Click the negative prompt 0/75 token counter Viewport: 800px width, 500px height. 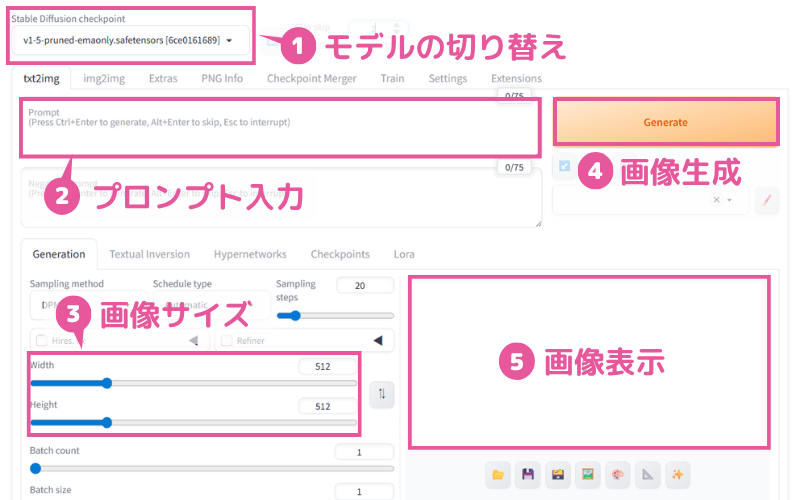[514, 167]
